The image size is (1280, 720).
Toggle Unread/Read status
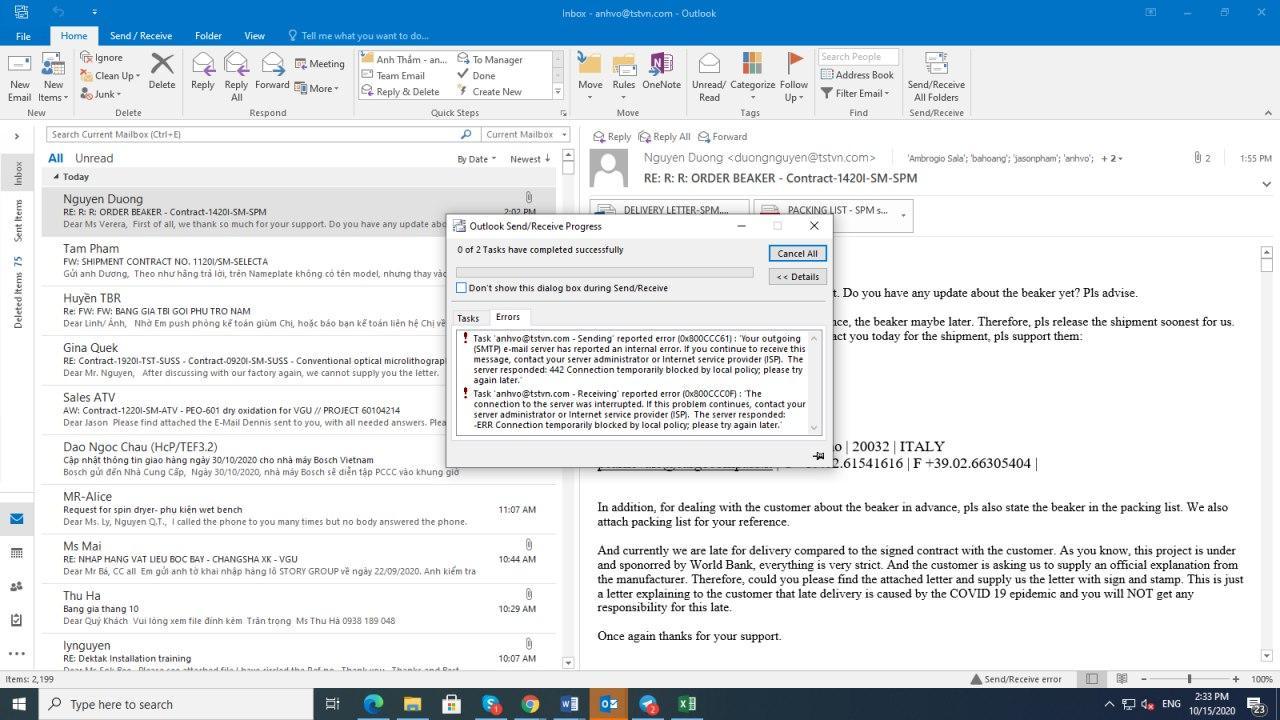tap(709, 76)
